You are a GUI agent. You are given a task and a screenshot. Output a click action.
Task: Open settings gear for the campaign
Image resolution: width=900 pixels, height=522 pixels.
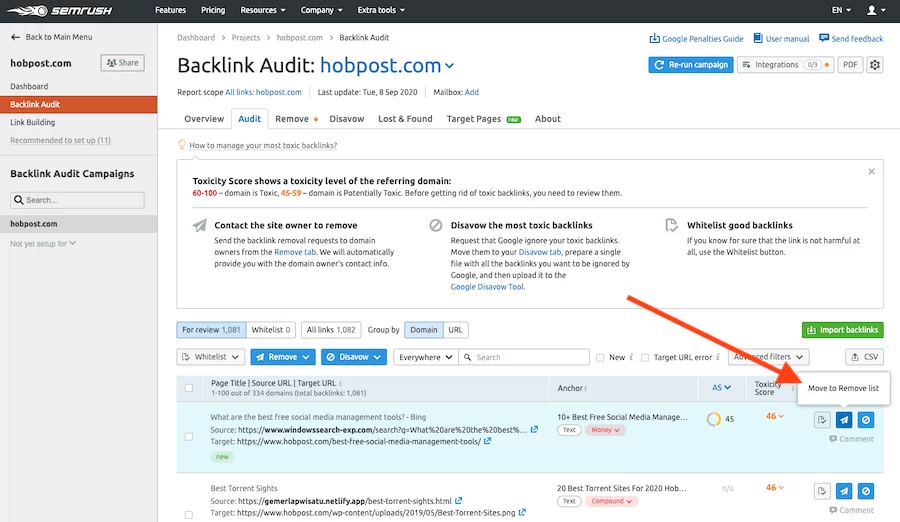[875, 65]
